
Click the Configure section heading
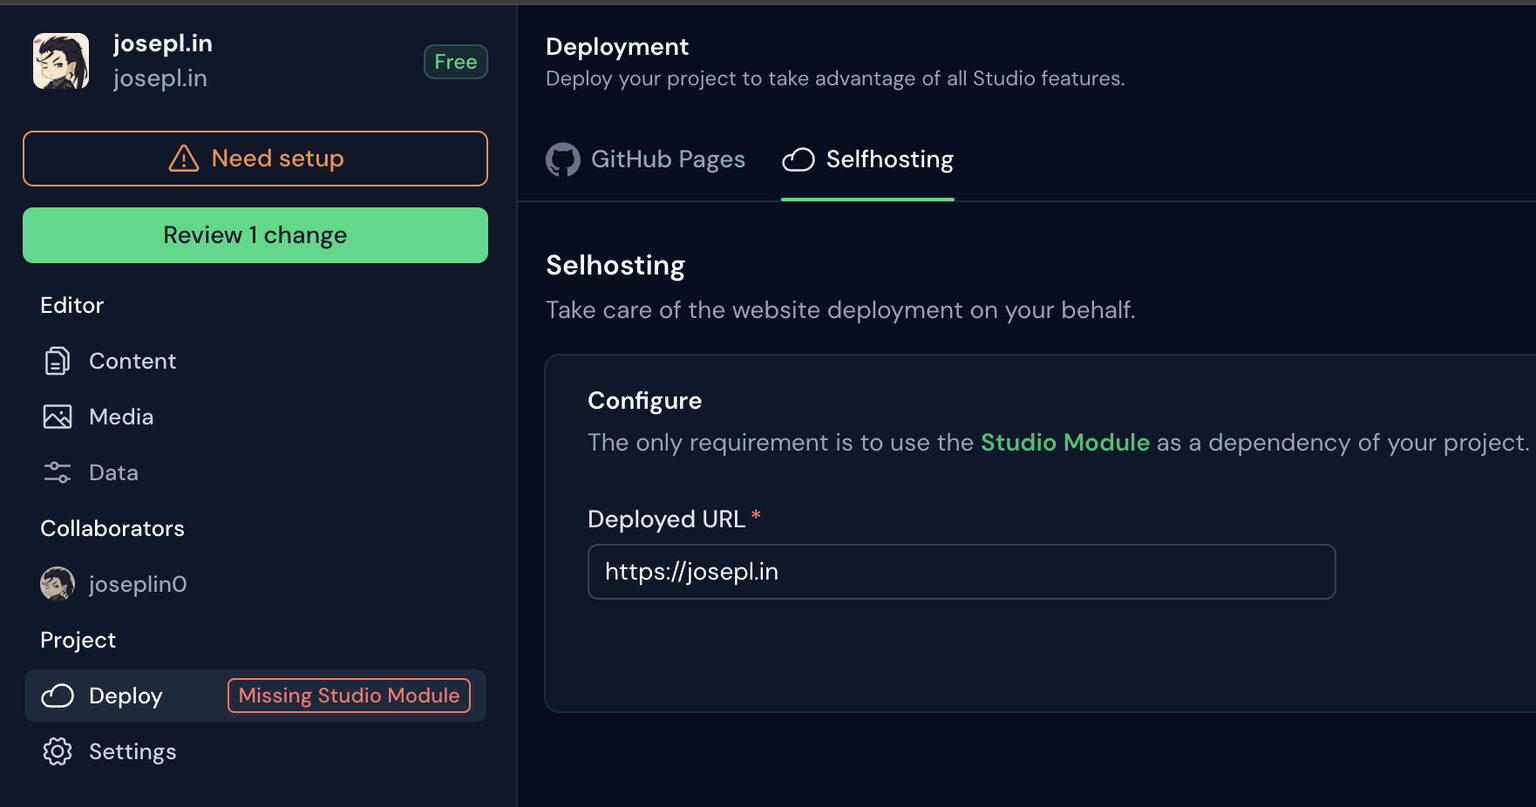(x=645, y=401)
